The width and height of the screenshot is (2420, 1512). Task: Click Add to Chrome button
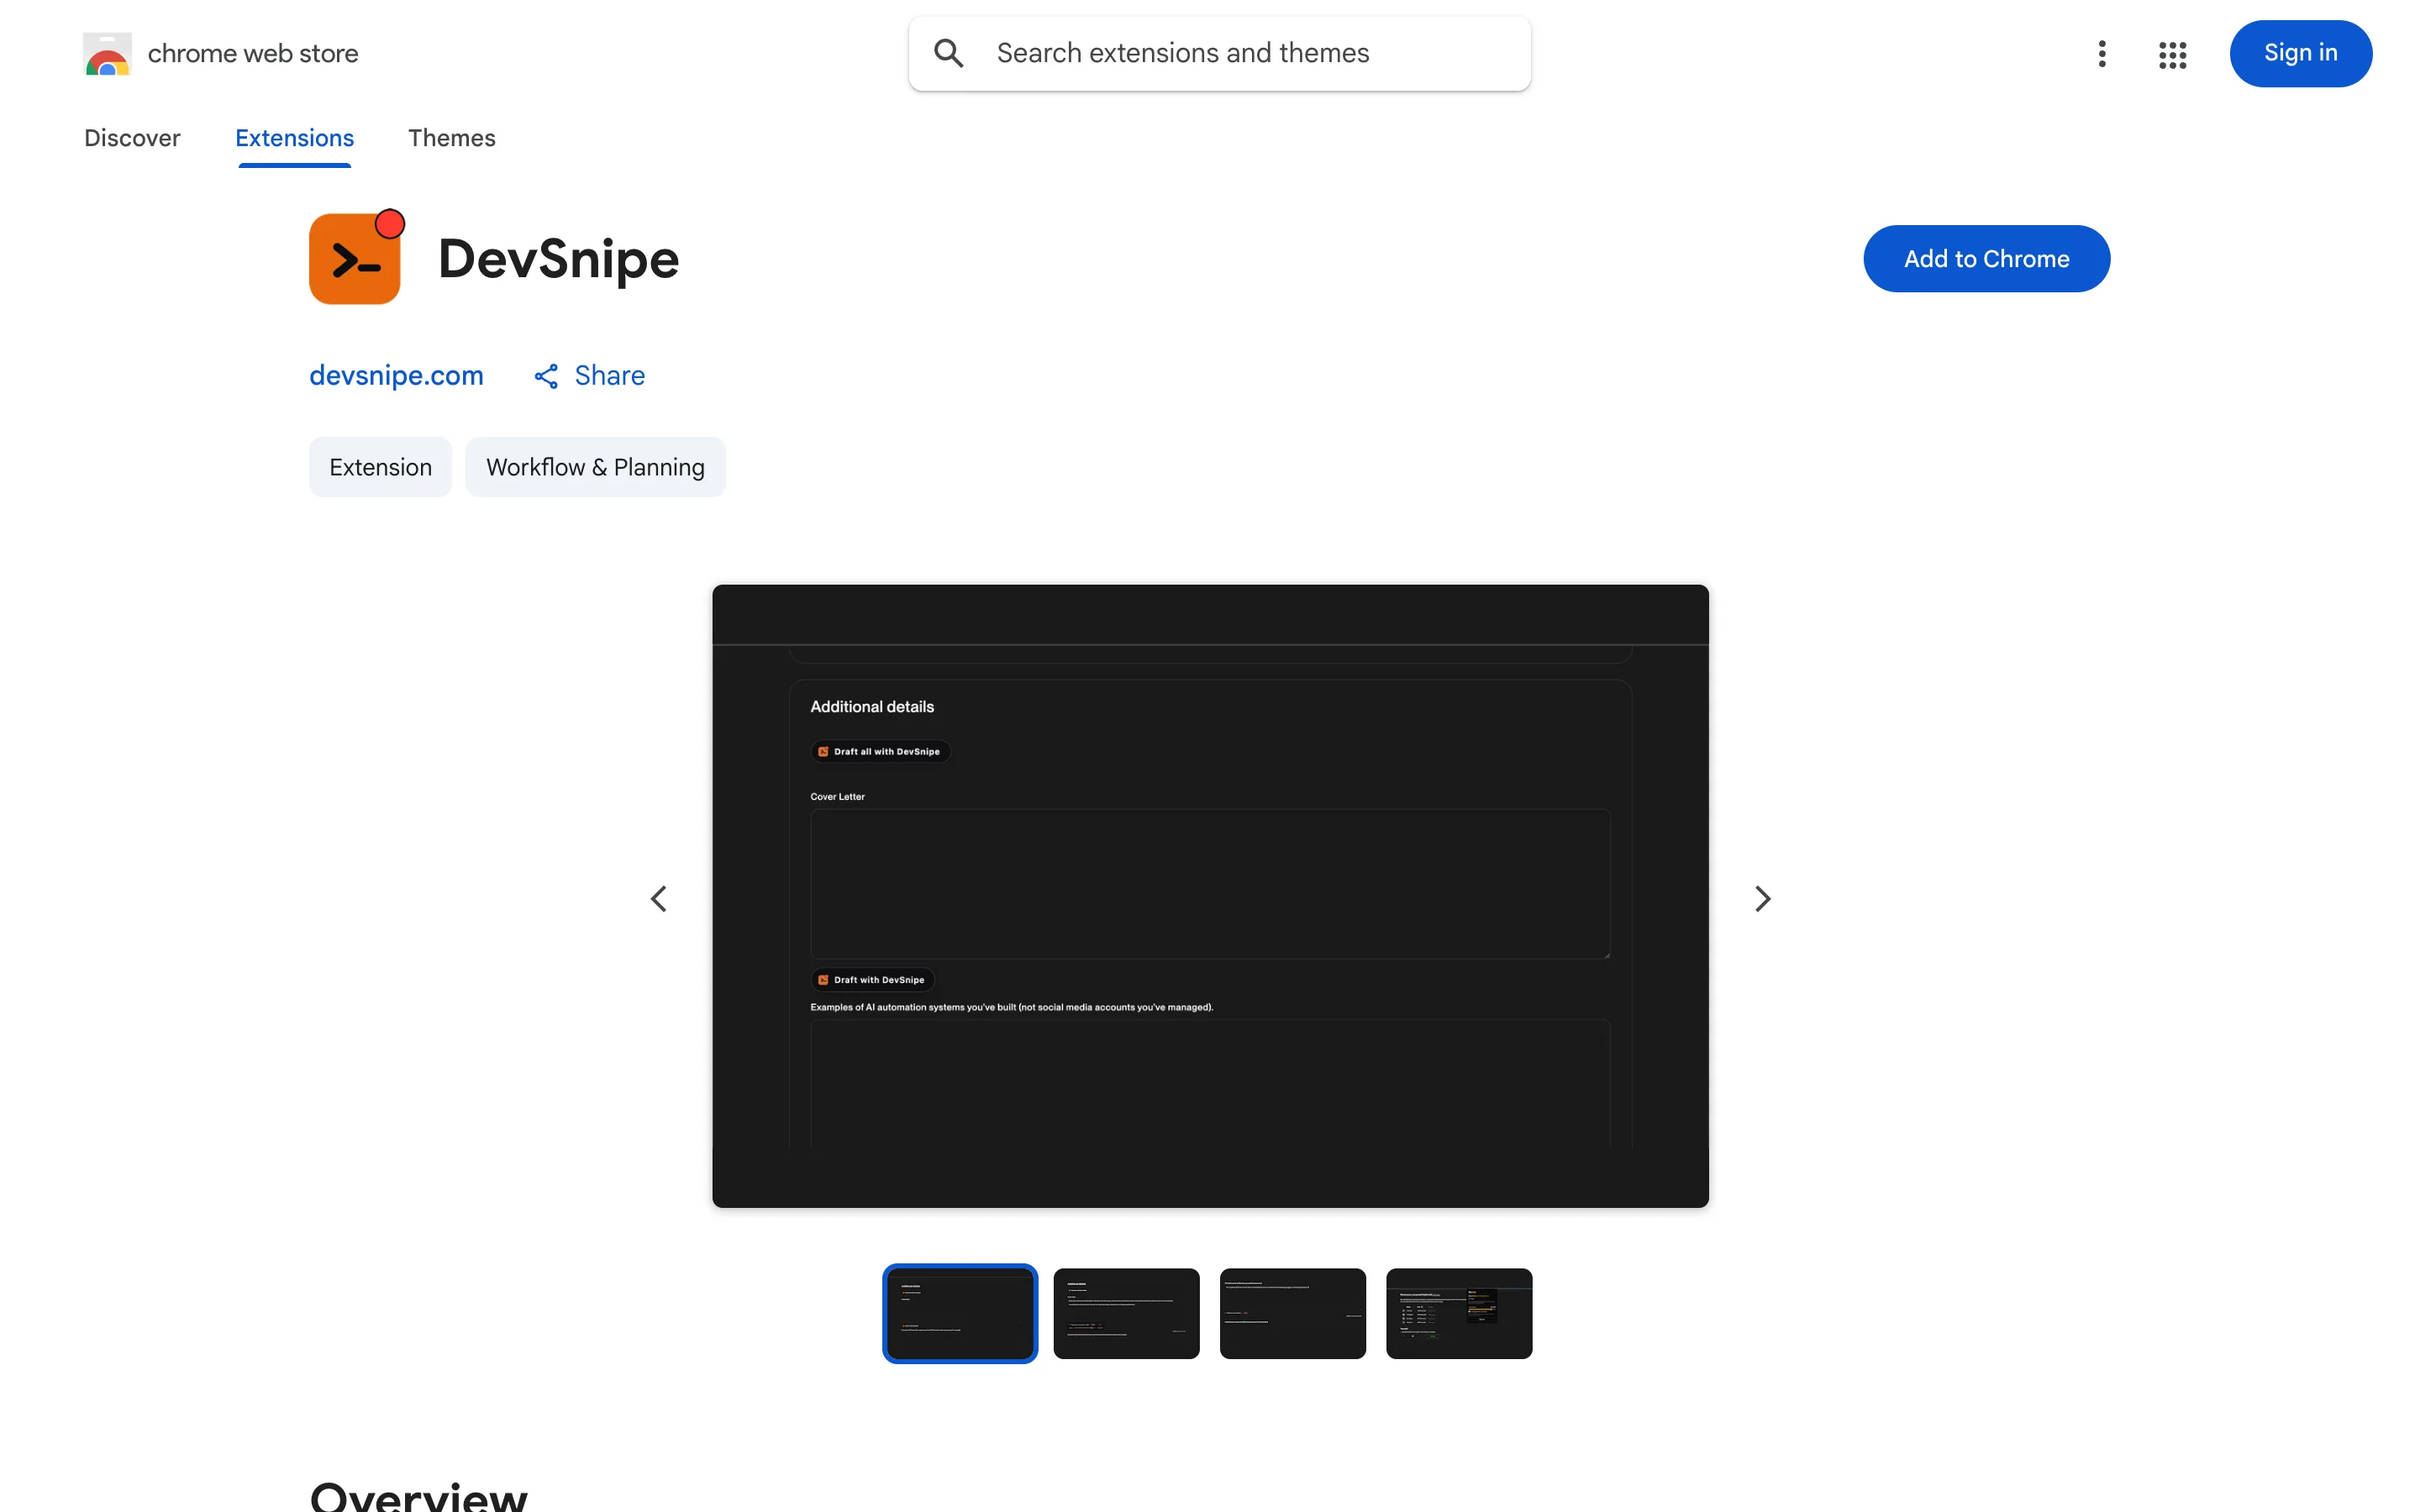click(1986, 259)
